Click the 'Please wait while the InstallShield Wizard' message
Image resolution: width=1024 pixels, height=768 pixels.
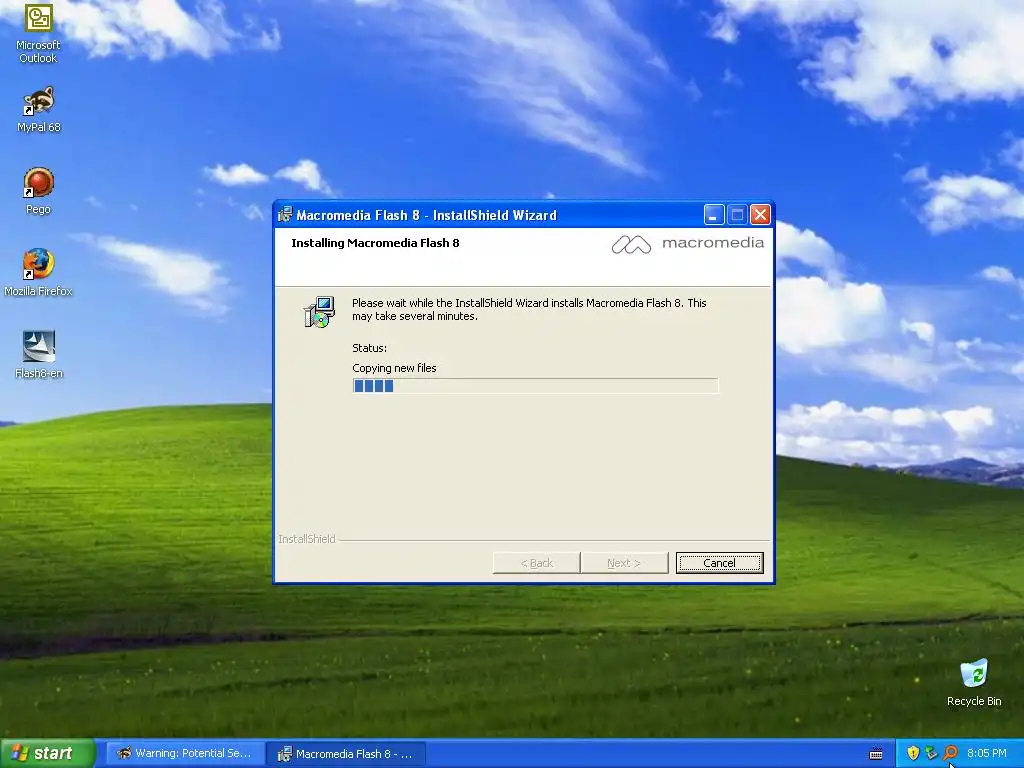(529, 310)
